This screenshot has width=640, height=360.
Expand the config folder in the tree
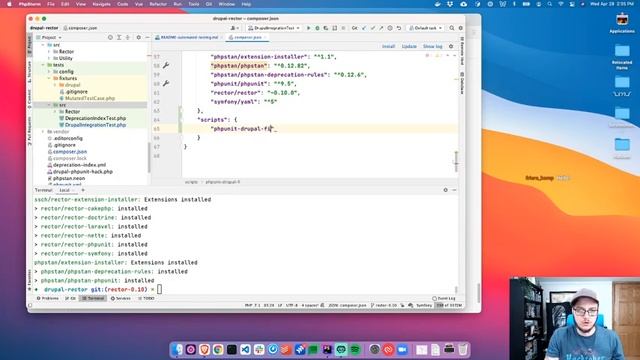[x=49, y=71]
